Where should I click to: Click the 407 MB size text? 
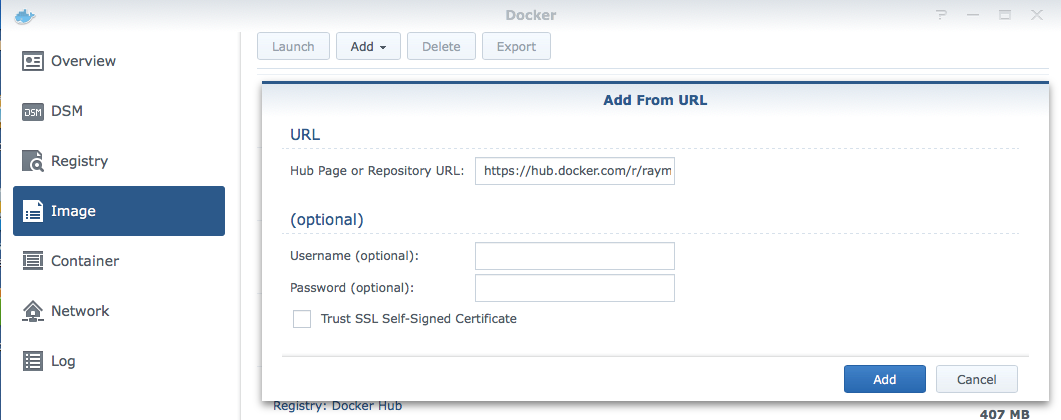coord(1004,414)
